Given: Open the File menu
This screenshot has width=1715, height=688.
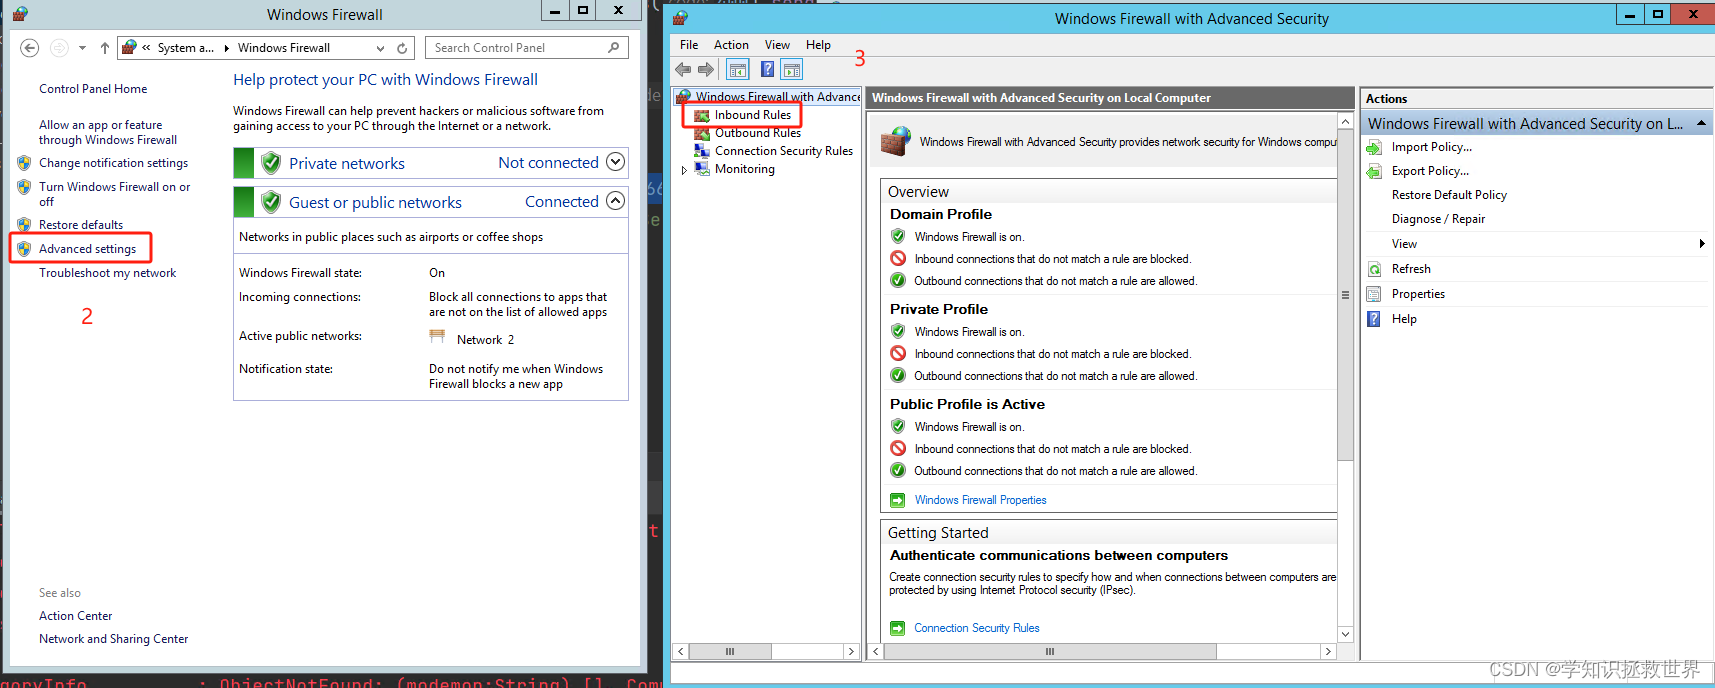Looking at the screenshot, I should (689, 45).
